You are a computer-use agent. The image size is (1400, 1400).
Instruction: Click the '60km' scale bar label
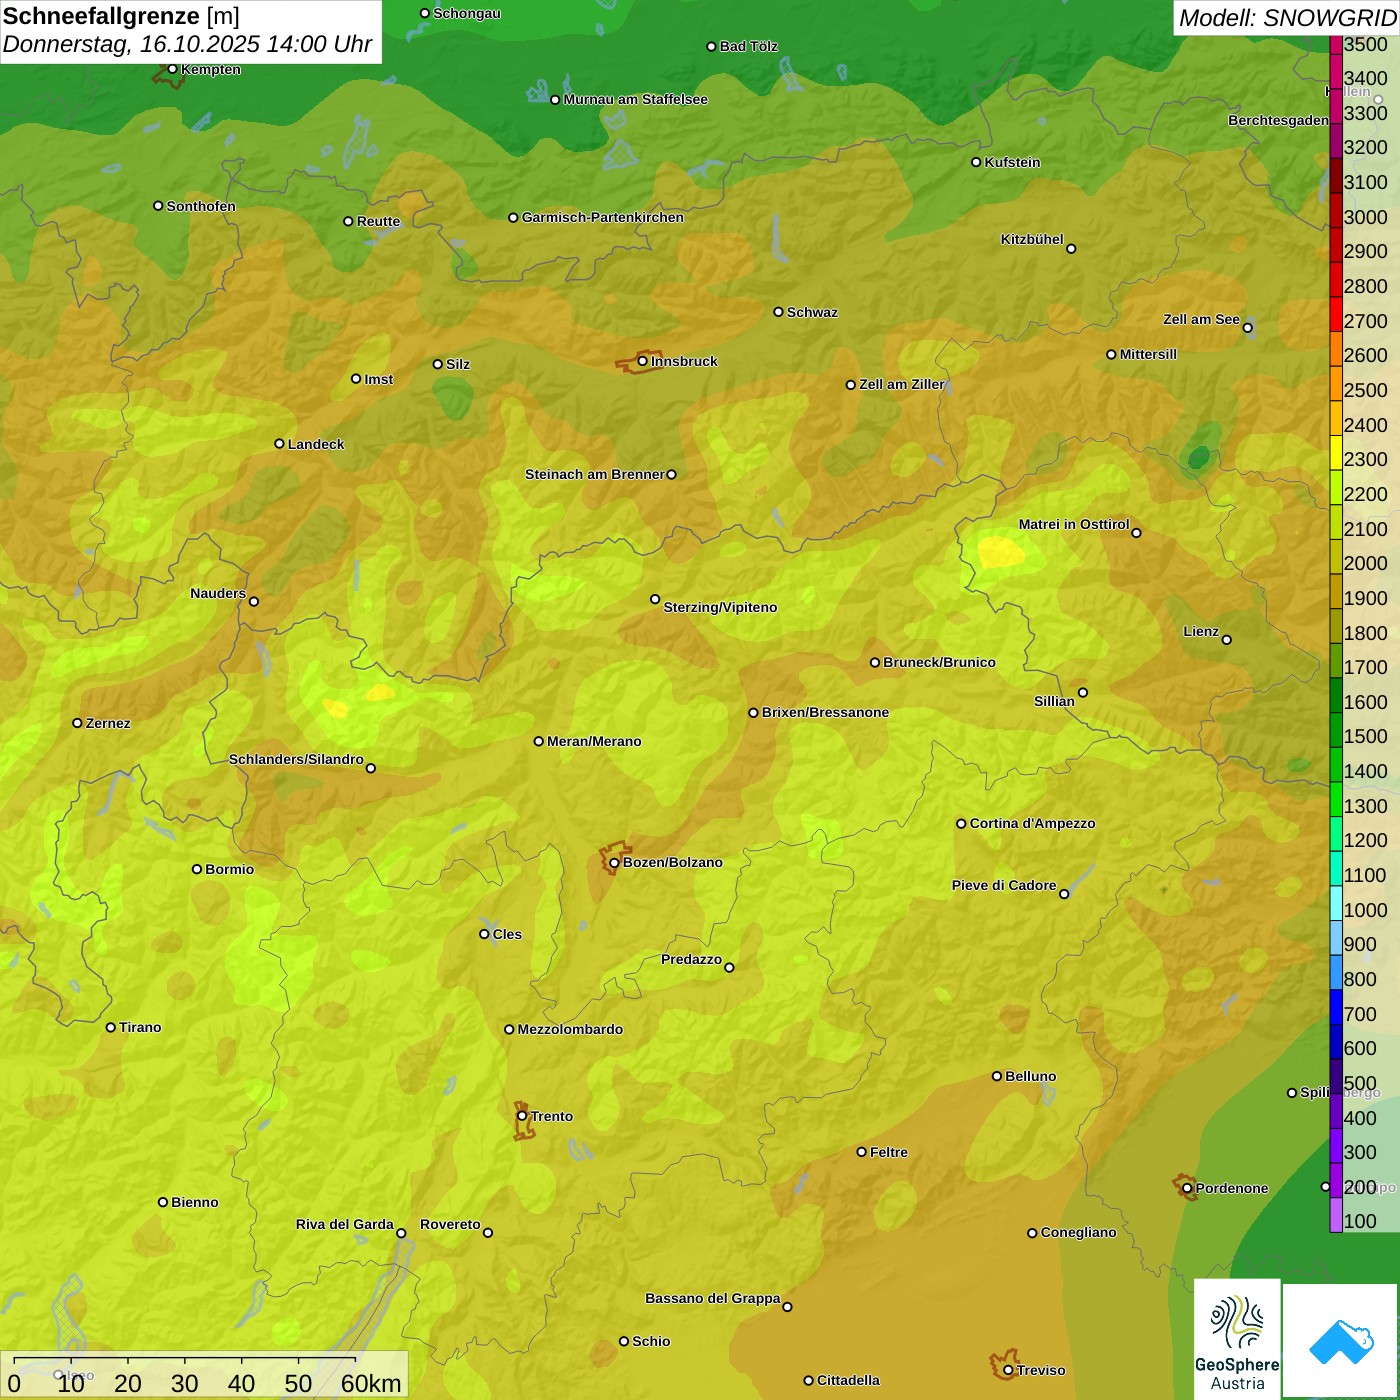point(371,1384)
